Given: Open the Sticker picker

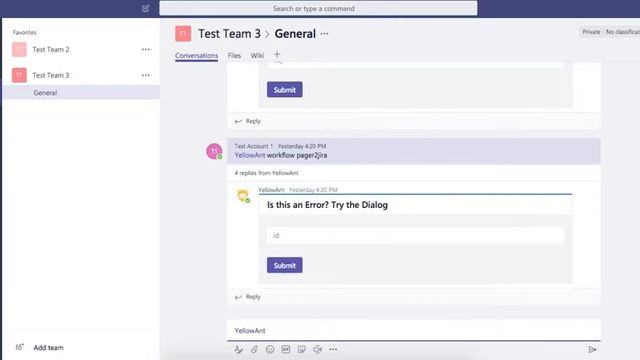Looking at the screenshot, I should coord(302,349).
